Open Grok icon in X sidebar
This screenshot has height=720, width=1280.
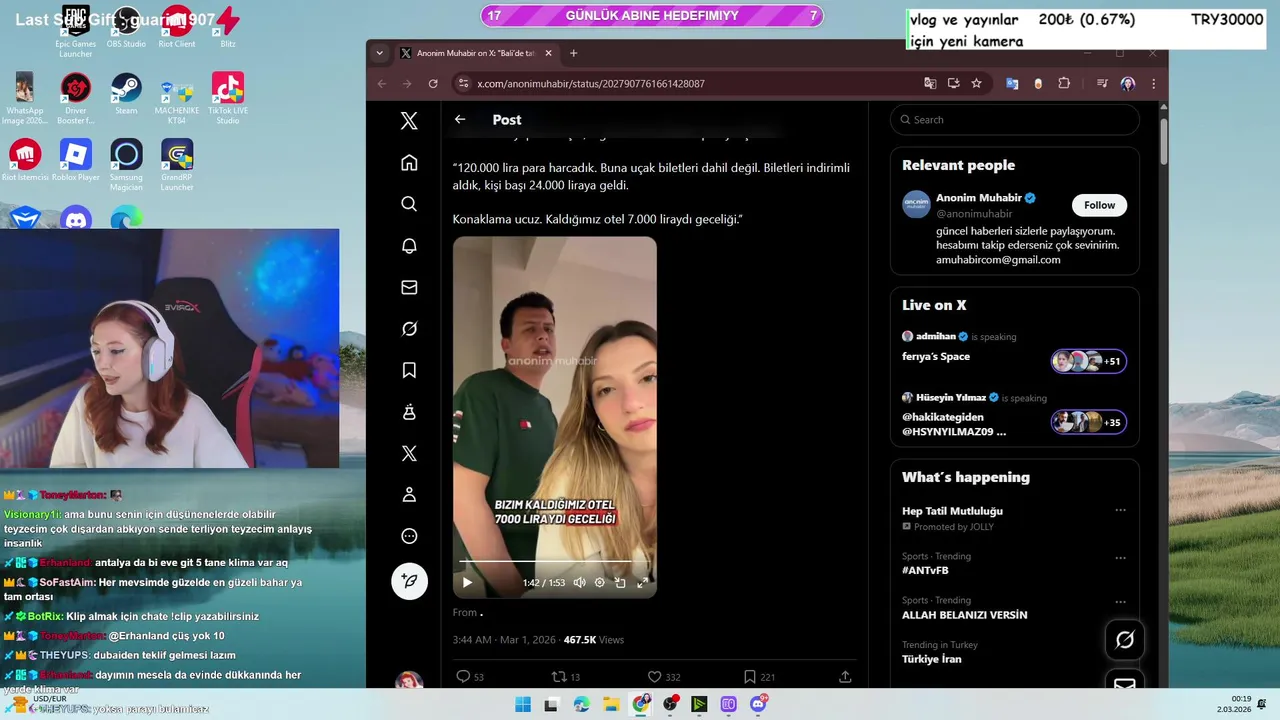409,329
